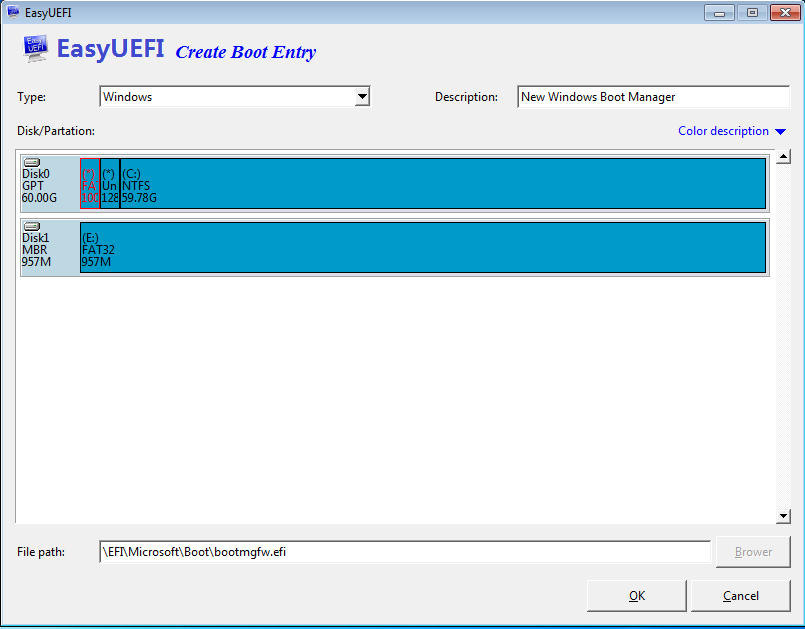This screenshot has width=805, height=629.
Task: Click the File path label
Action: [41, 552]
